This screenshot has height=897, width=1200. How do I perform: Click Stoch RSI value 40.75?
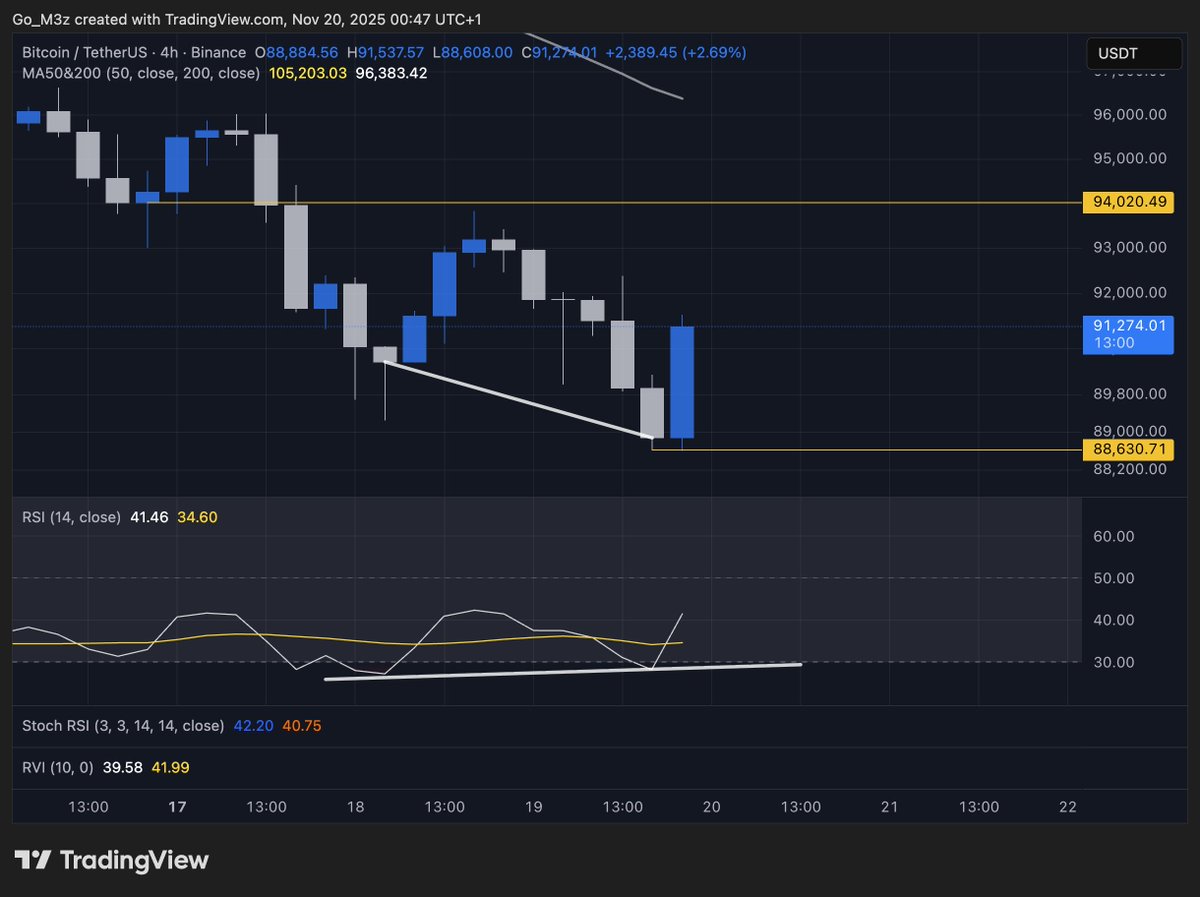coord(302,726)
